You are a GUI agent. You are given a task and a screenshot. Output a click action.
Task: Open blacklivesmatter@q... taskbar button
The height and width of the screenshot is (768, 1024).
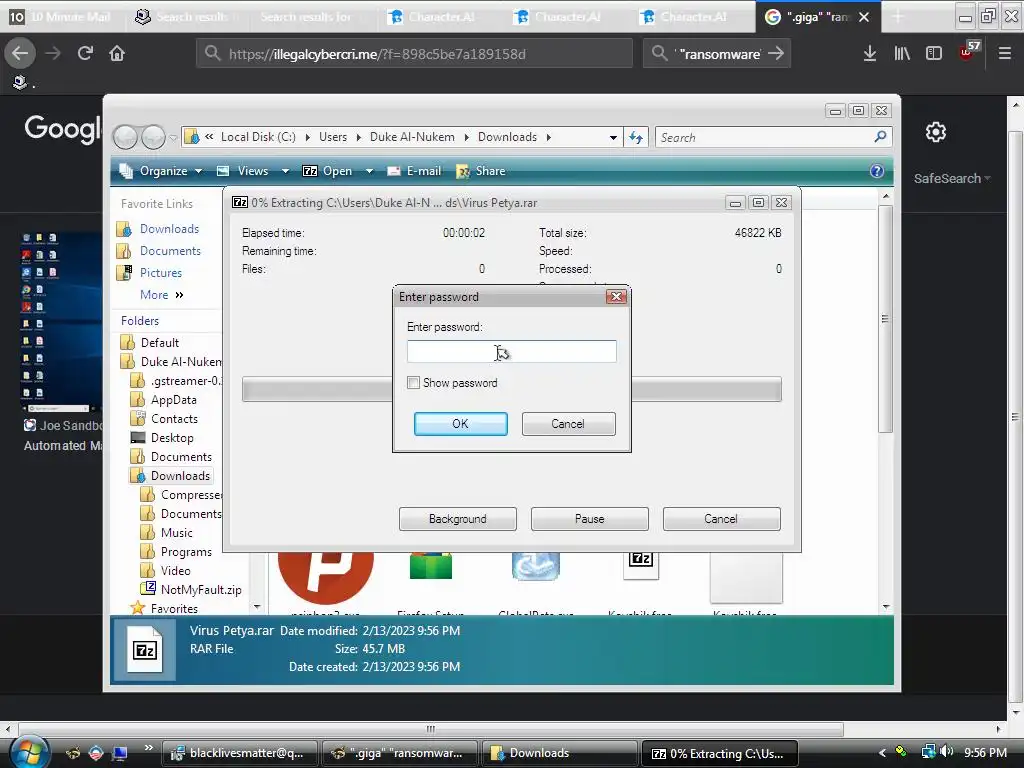239,753
